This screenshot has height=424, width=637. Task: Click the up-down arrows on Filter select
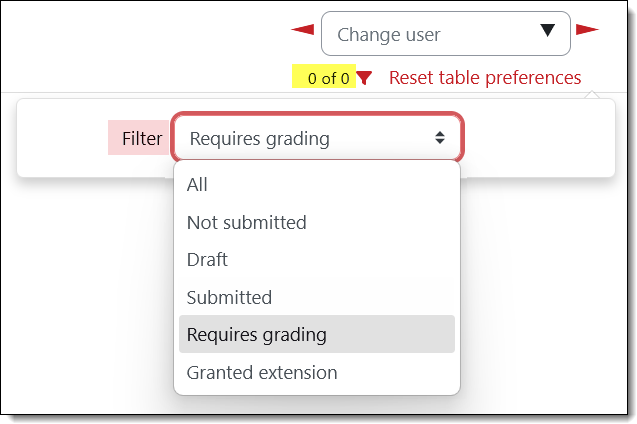click(440, 138)
